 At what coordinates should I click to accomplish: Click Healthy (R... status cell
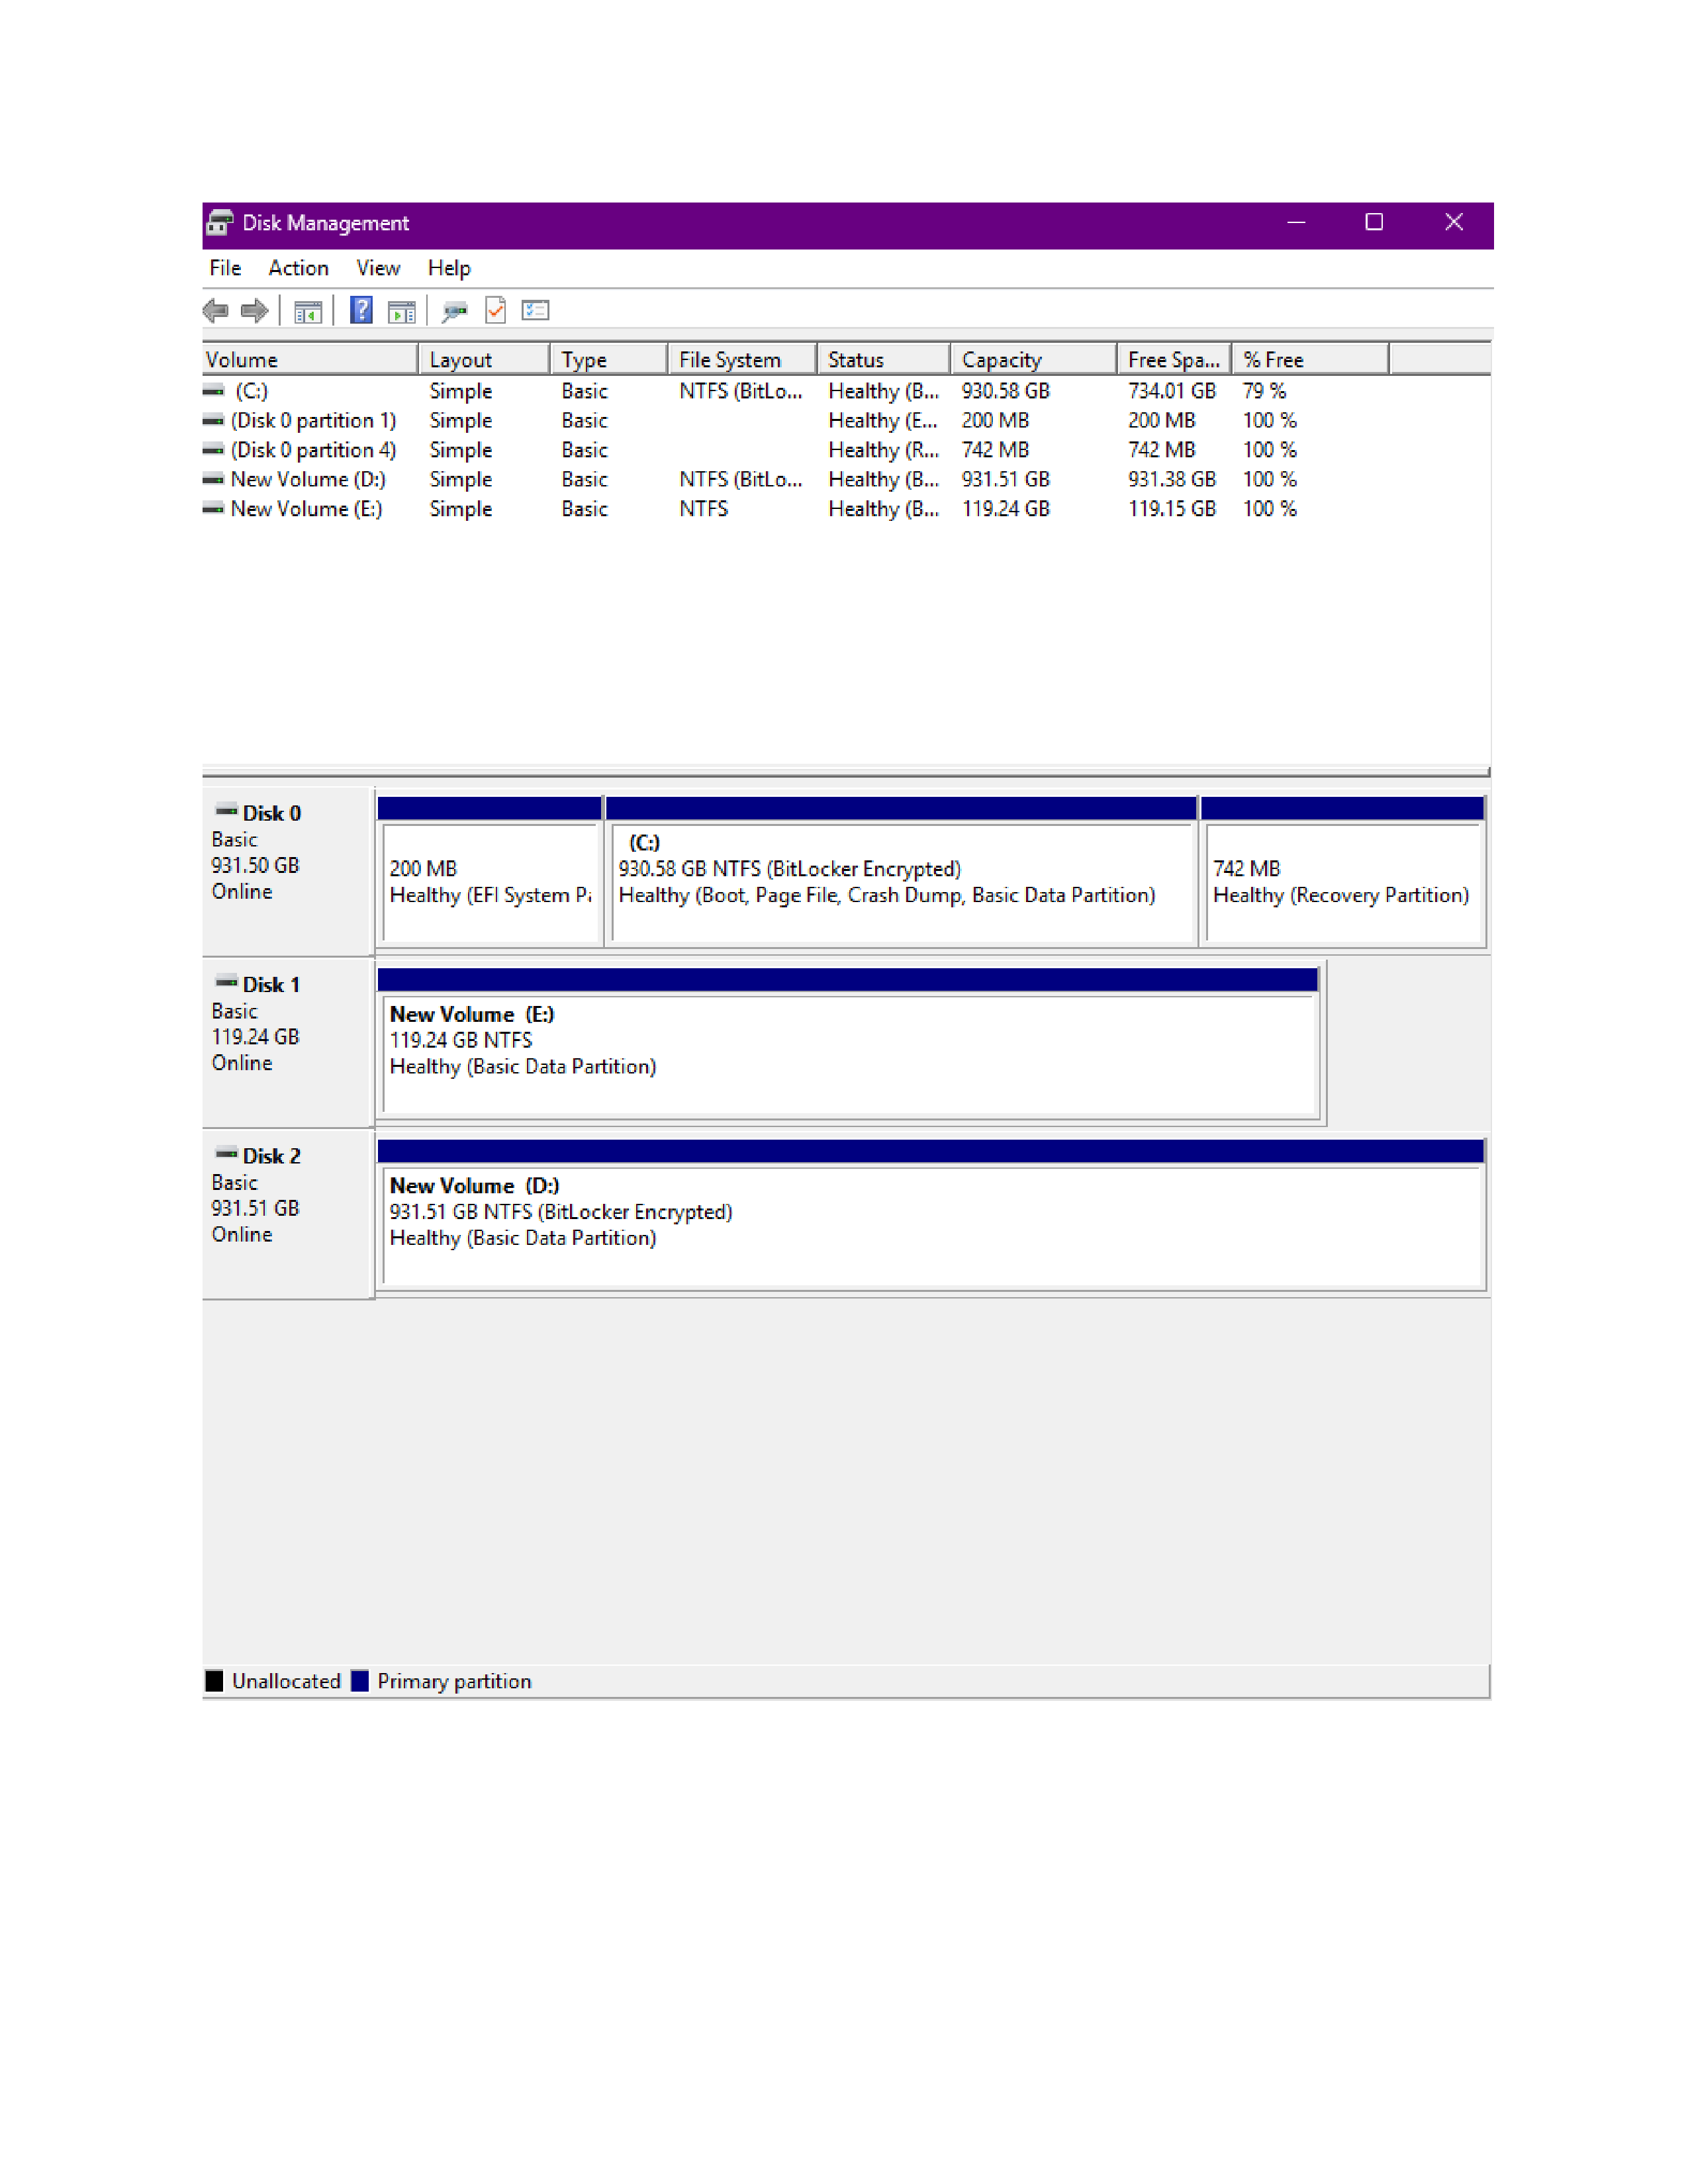coord(884,450)
